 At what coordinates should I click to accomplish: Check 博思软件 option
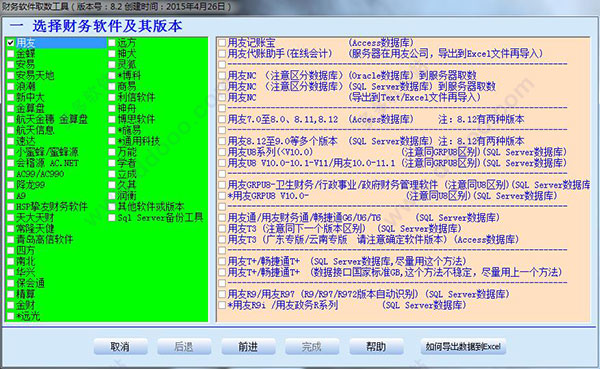(112, 119)
